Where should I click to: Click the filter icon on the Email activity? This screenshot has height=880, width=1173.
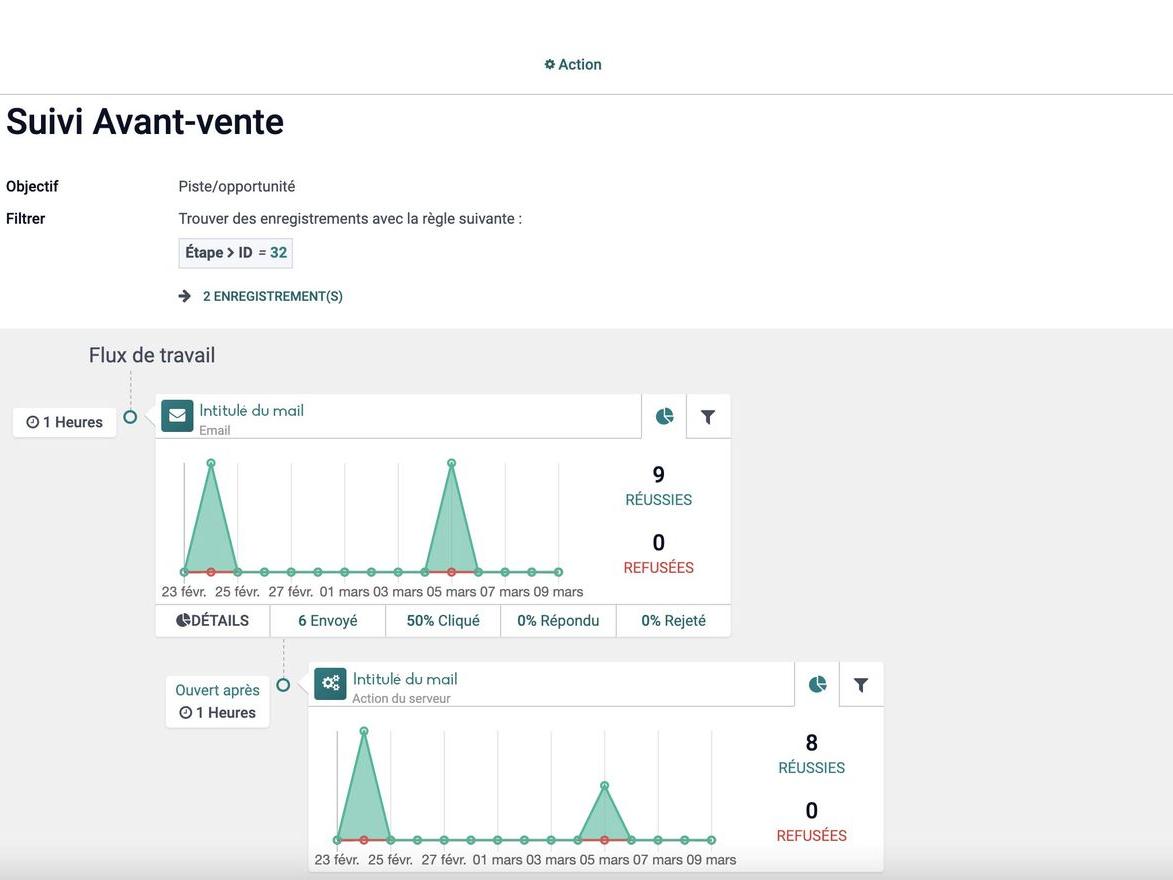pos(707,416)
